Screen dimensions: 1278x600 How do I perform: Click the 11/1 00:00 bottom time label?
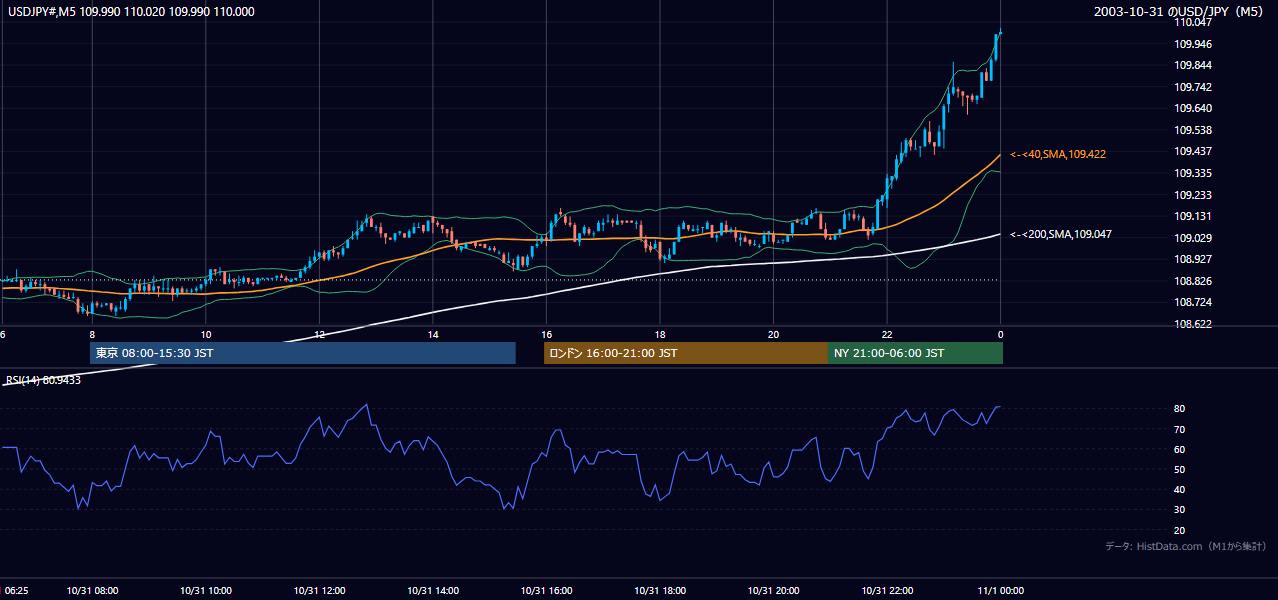(1000, 591)
